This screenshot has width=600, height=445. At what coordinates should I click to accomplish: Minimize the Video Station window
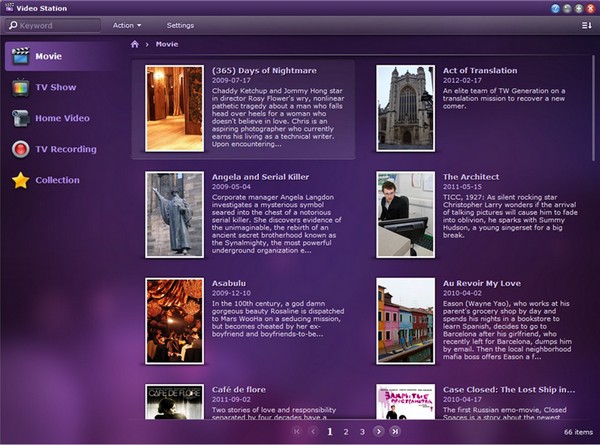click(x=567, y=8)
